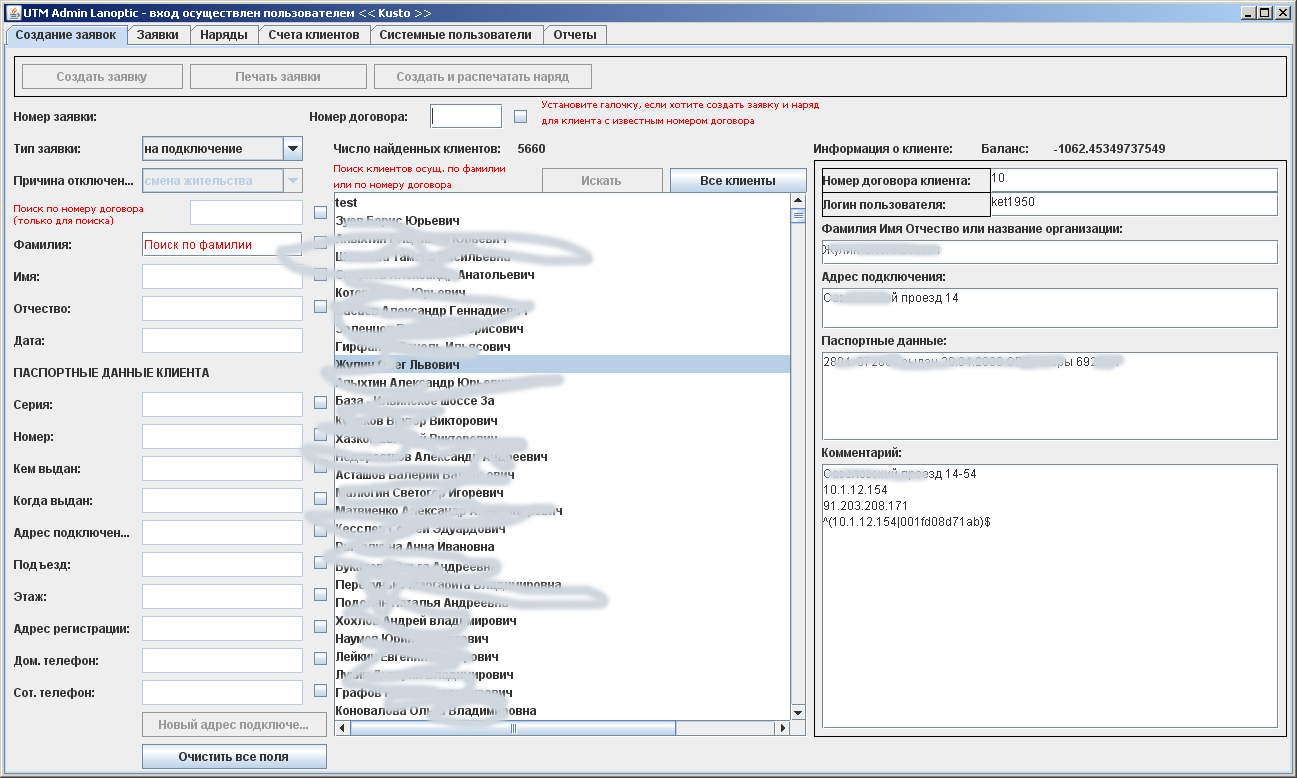Tick the checkbox beside the Серия field
The height and width of the screenshot is (778, 1297).
(x=320, y=402)
